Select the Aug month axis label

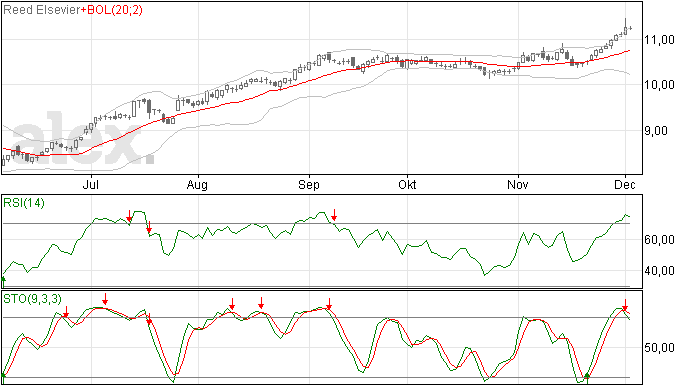pyautogui.click(x=197, y=184)
